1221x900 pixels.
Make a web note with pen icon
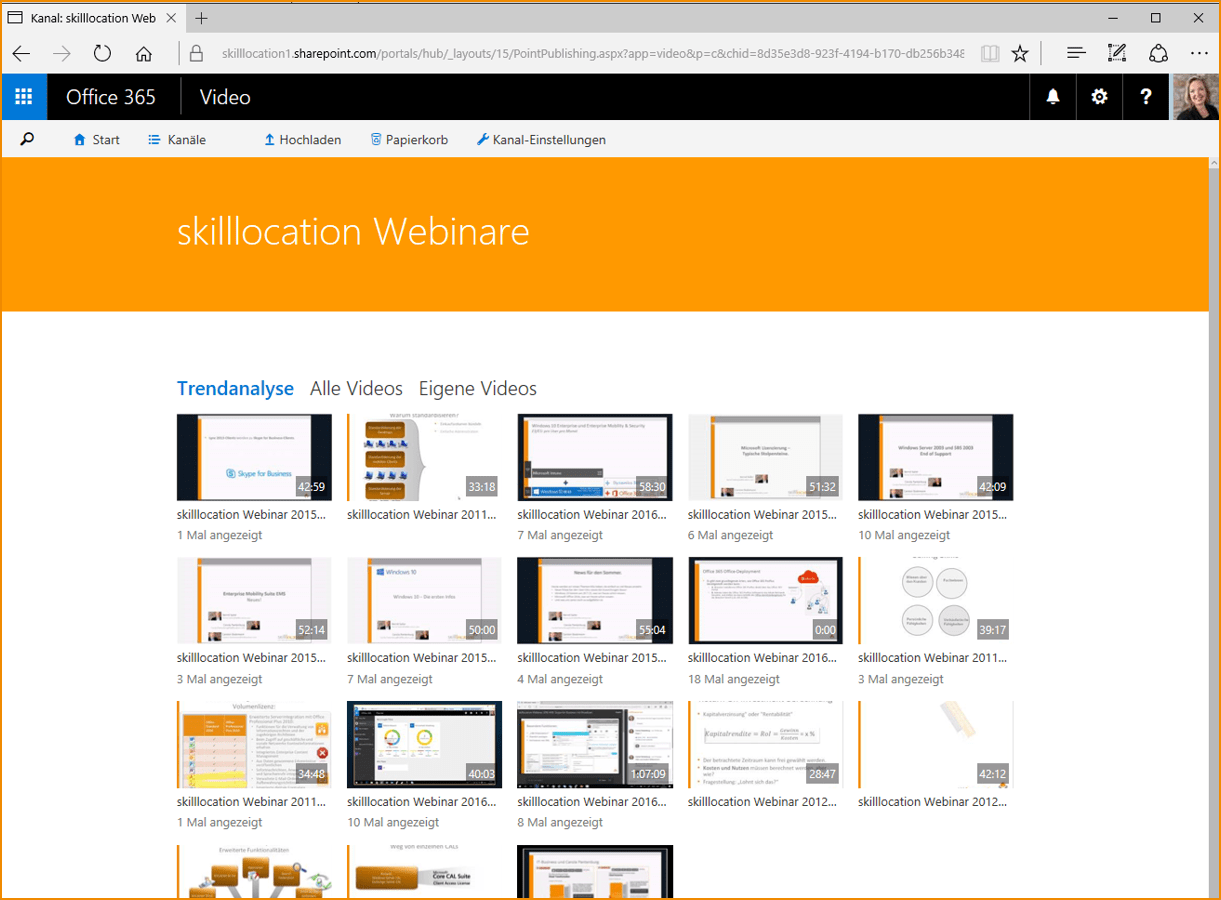(x=1117, y=54)
